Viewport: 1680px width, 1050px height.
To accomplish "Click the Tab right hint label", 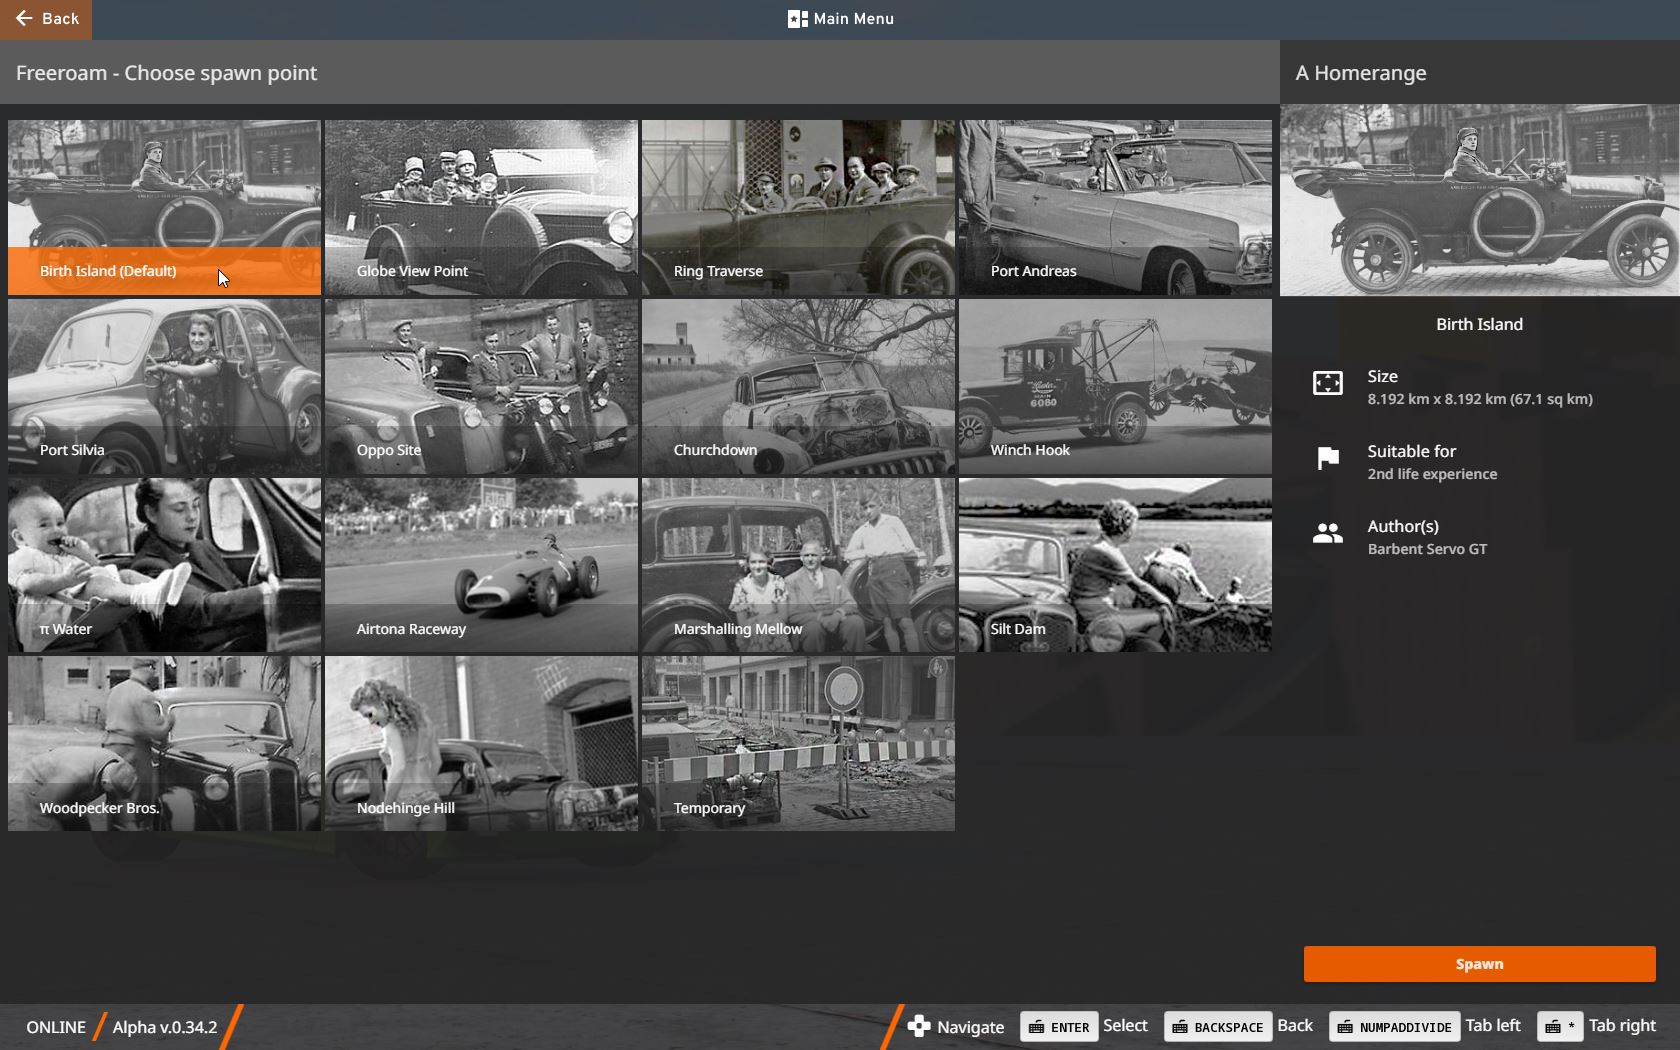I will pos(1622,1026).
